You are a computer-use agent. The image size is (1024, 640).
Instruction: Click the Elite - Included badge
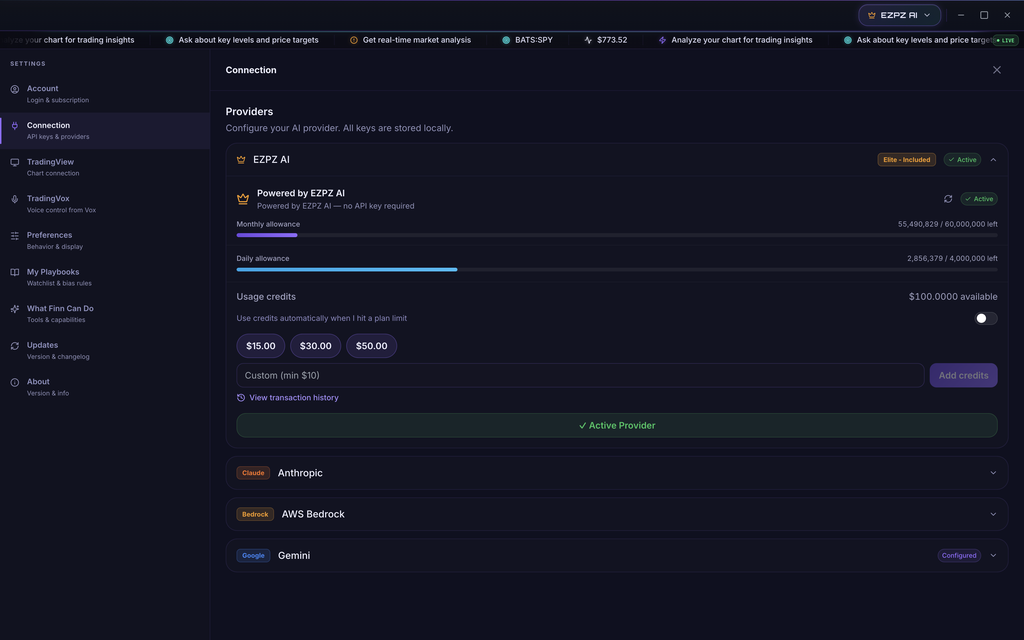click(x=906, y=159)
